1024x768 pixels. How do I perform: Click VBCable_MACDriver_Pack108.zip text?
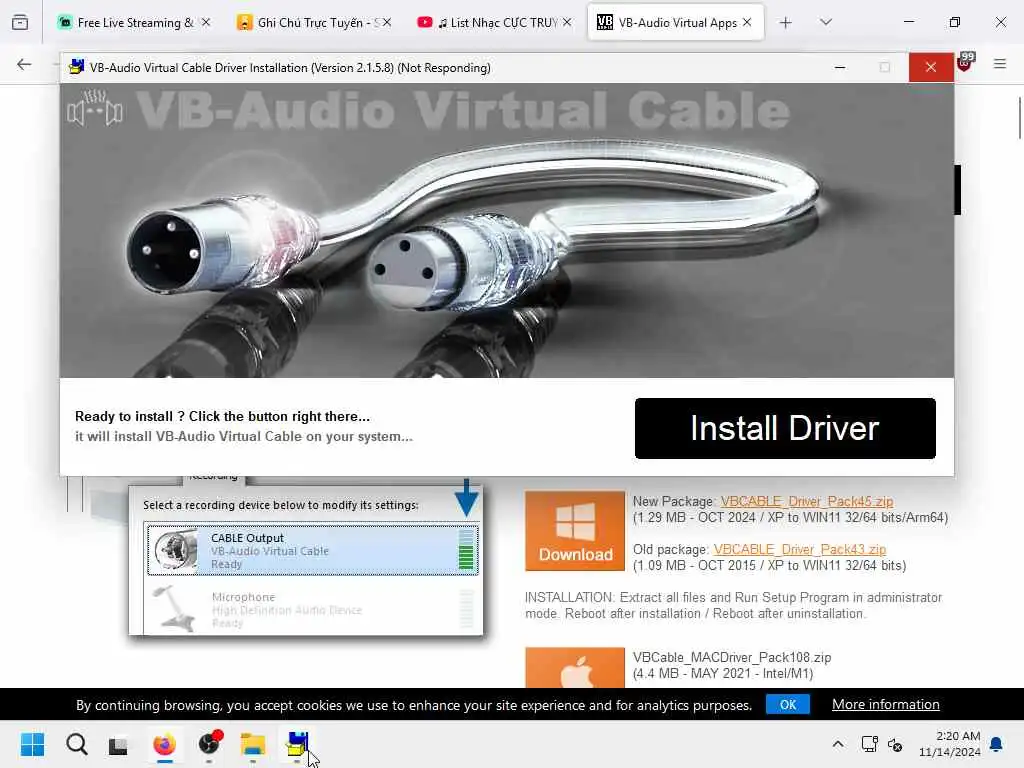(731, 657)
